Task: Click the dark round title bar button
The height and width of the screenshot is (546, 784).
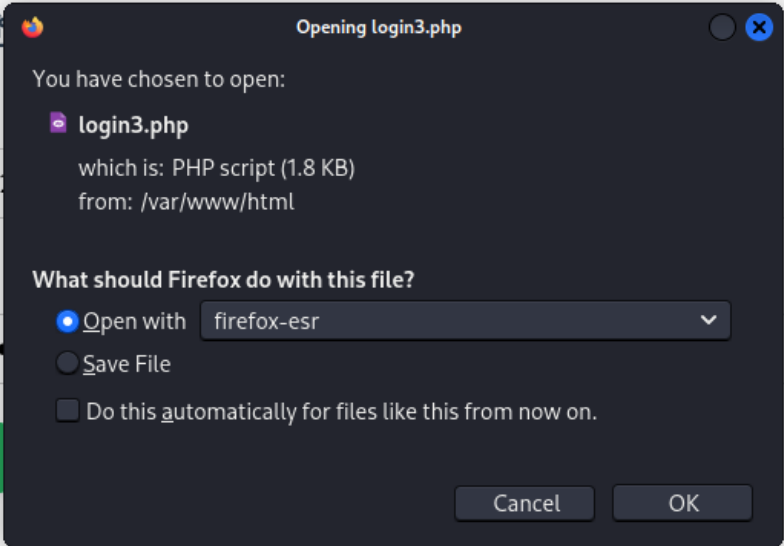Action: (x=722, y=27)
